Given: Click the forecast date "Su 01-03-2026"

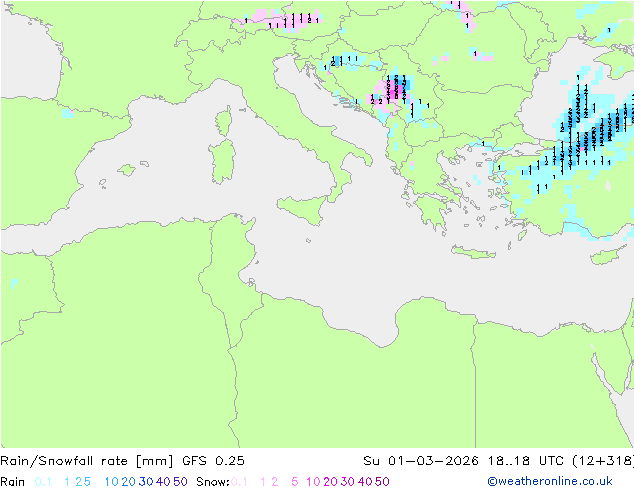Looking at the screenshot, I should click(x=421, y=461).
